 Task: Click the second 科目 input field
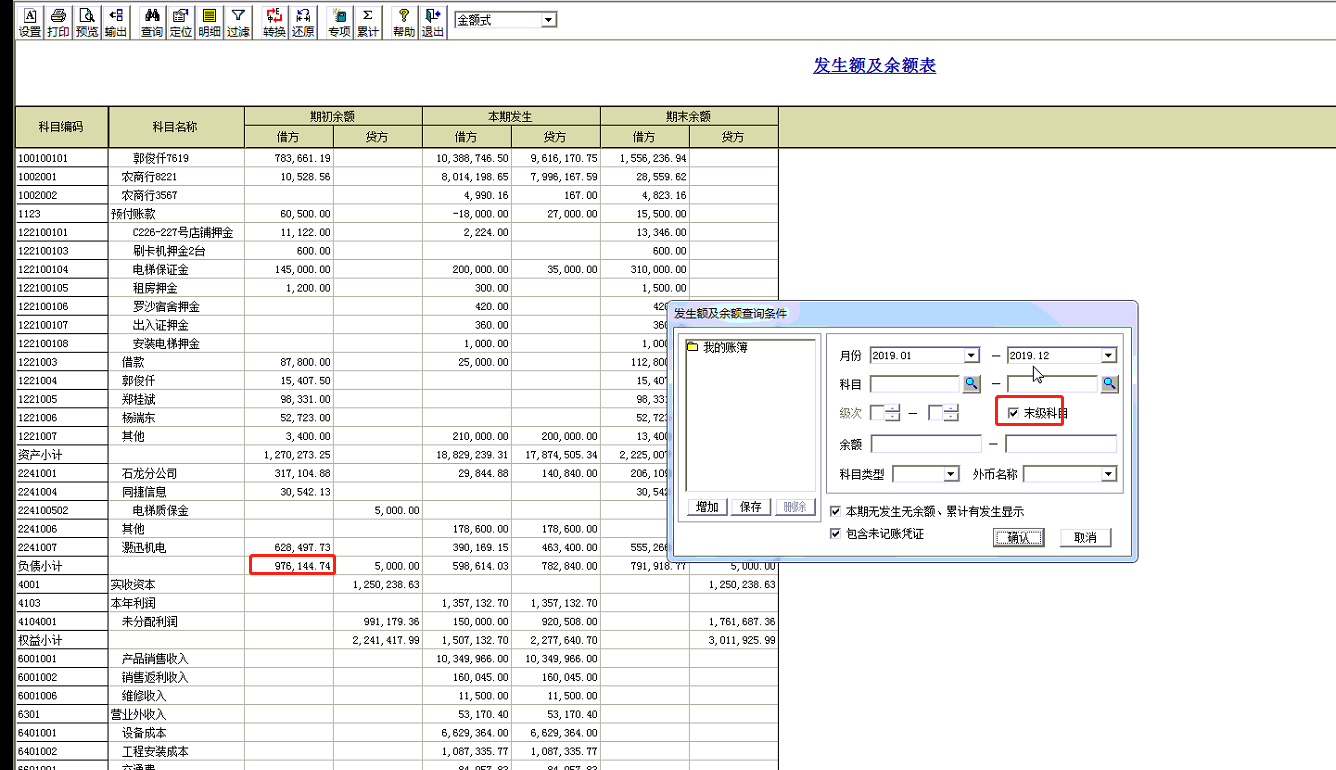pyautogui.click(x=1053, y=384)
